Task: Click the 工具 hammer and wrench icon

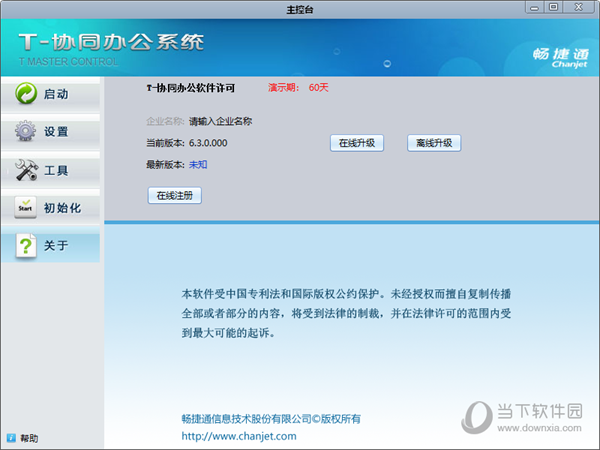Action: point(26,170)
